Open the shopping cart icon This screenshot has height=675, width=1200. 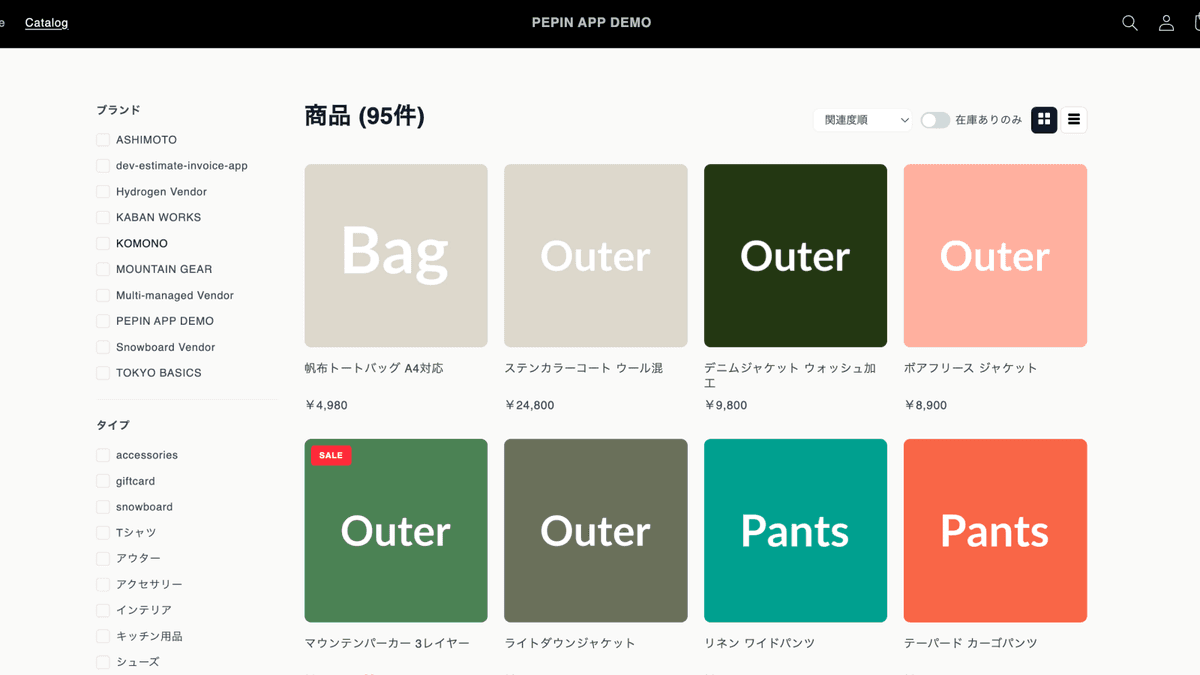(1197, 22)
